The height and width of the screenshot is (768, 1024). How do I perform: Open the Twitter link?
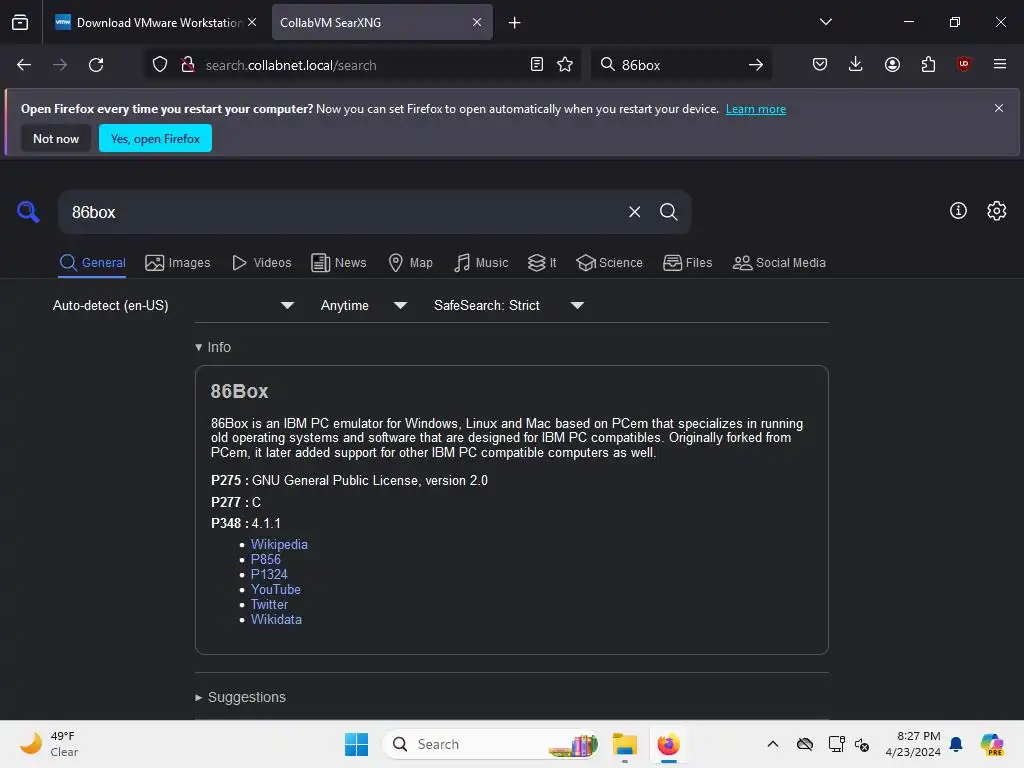point(269,605)
